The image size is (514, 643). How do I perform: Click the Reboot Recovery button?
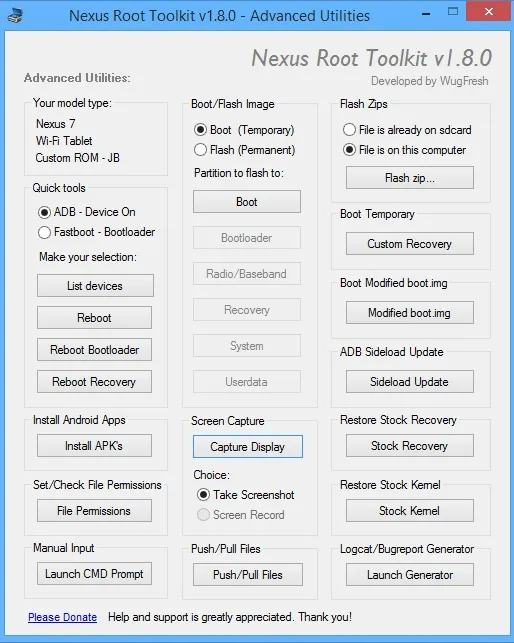point(94,382)
